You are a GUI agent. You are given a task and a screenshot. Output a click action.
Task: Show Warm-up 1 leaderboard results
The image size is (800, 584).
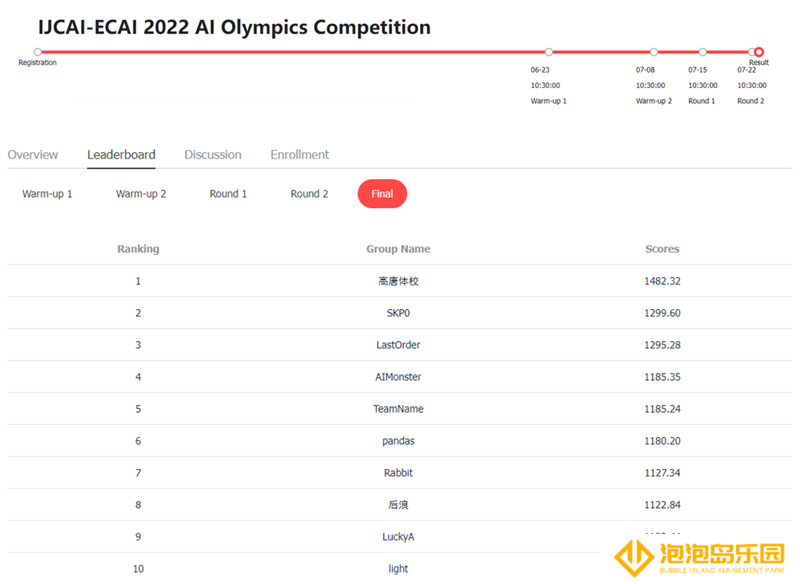pyautogui.click(x=47, y=194)
